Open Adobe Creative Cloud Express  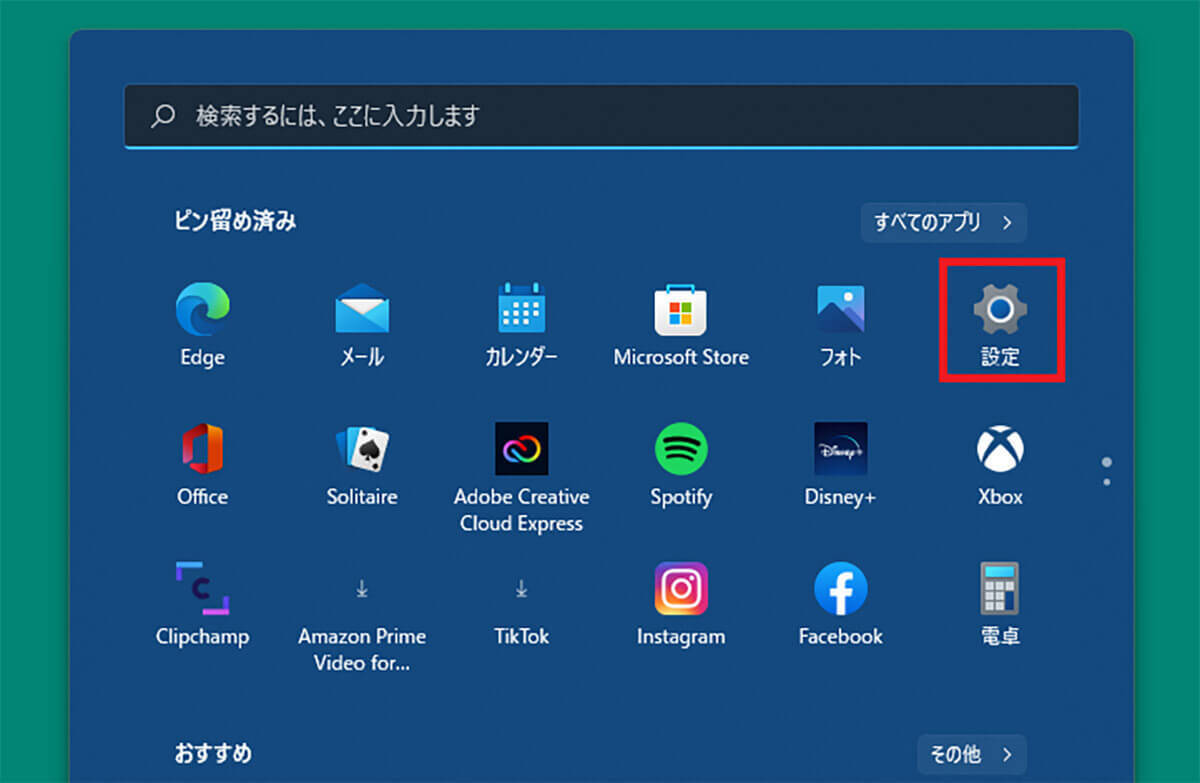(x=521, y=477)
